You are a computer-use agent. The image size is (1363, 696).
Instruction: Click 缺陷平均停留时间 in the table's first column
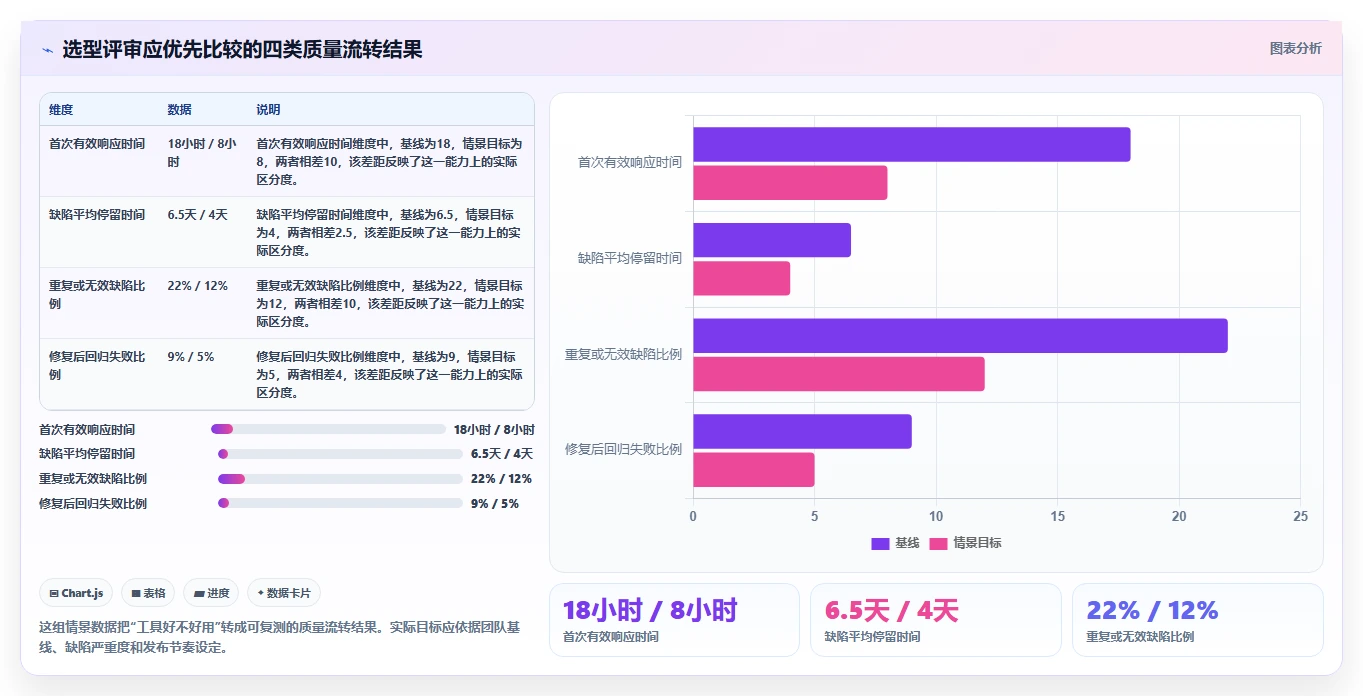point(97,215)
